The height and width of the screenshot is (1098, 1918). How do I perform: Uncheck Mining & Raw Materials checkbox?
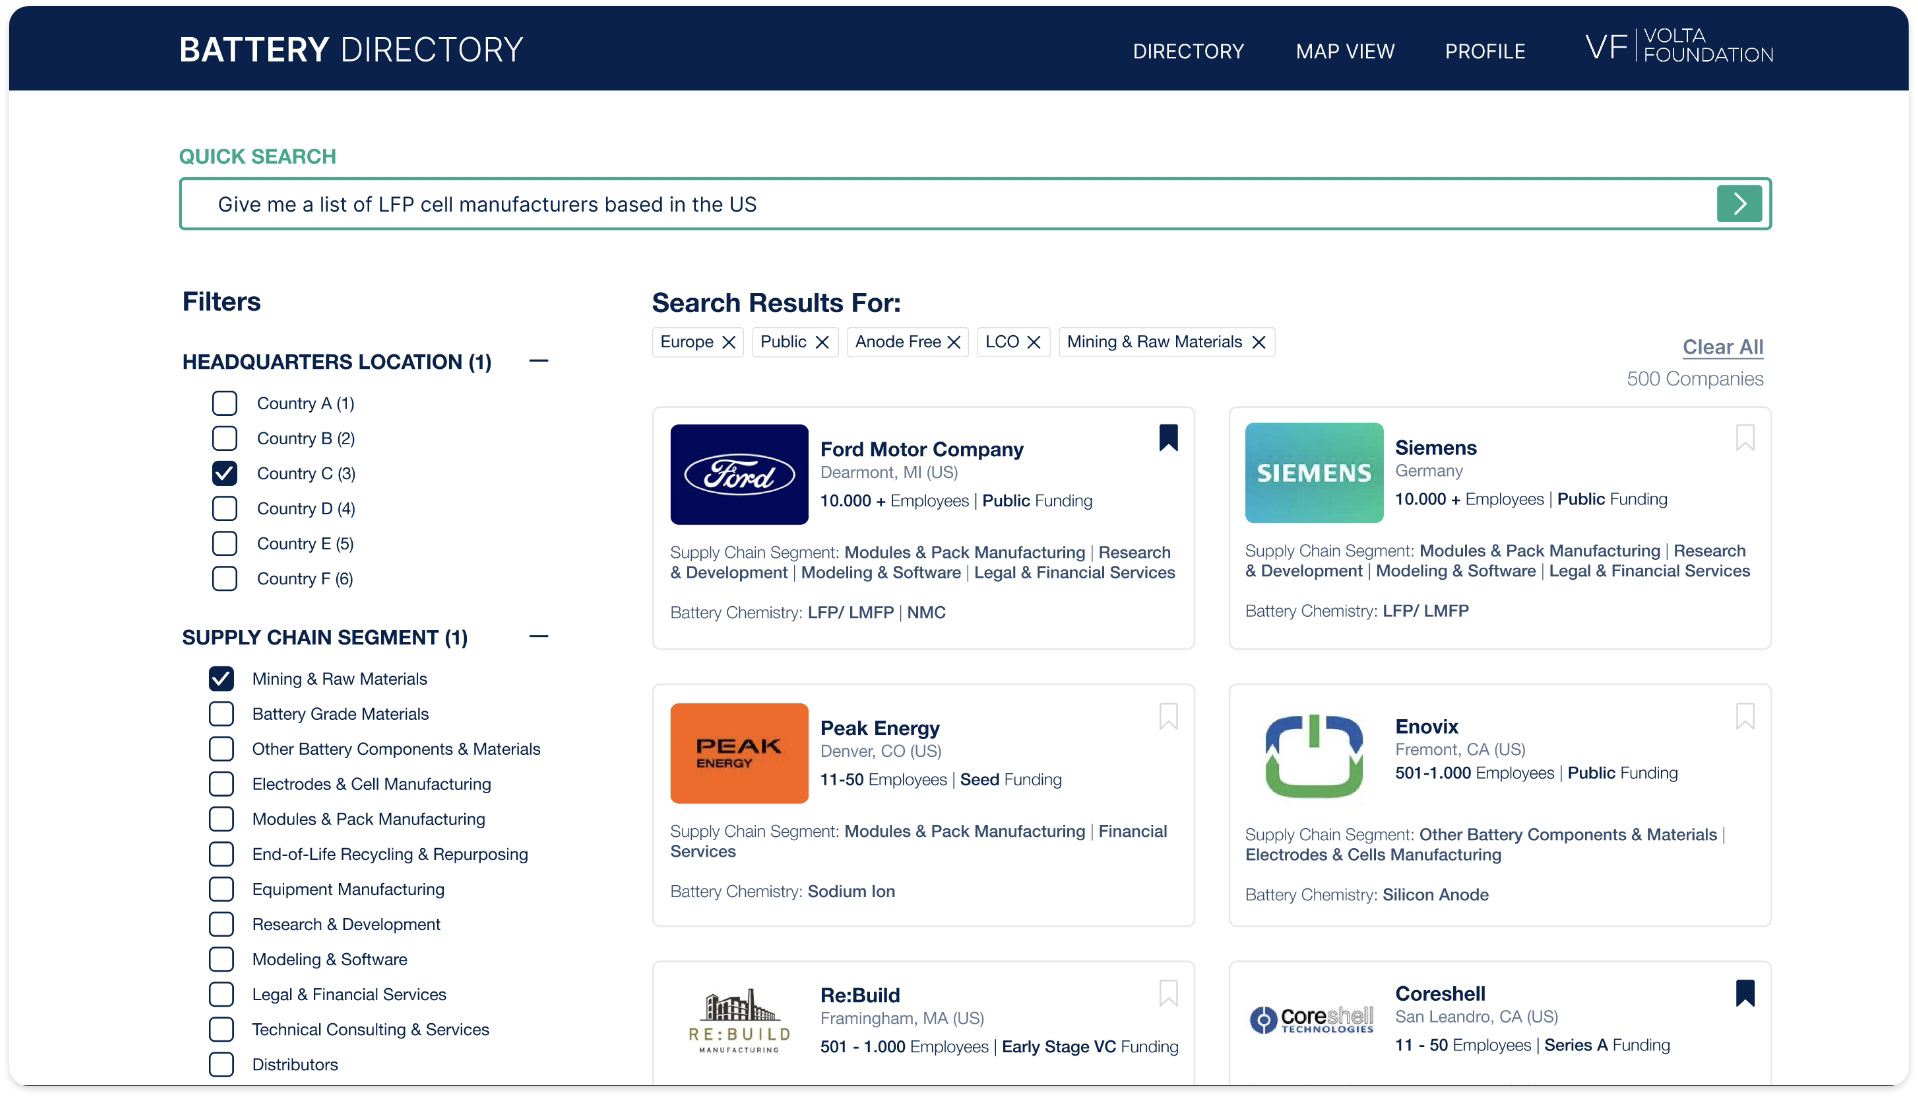coord(221,679)
